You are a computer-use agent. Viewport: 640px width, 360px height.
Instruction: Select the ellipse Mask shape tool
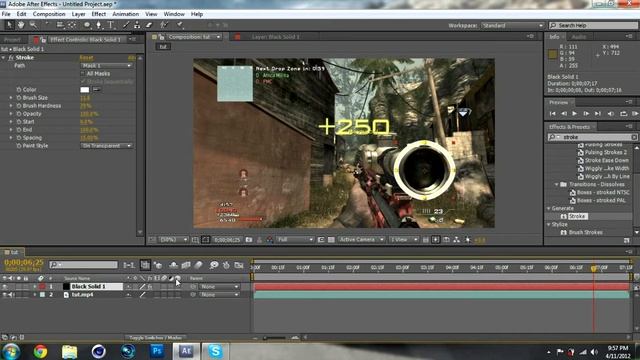coord(87,25)
